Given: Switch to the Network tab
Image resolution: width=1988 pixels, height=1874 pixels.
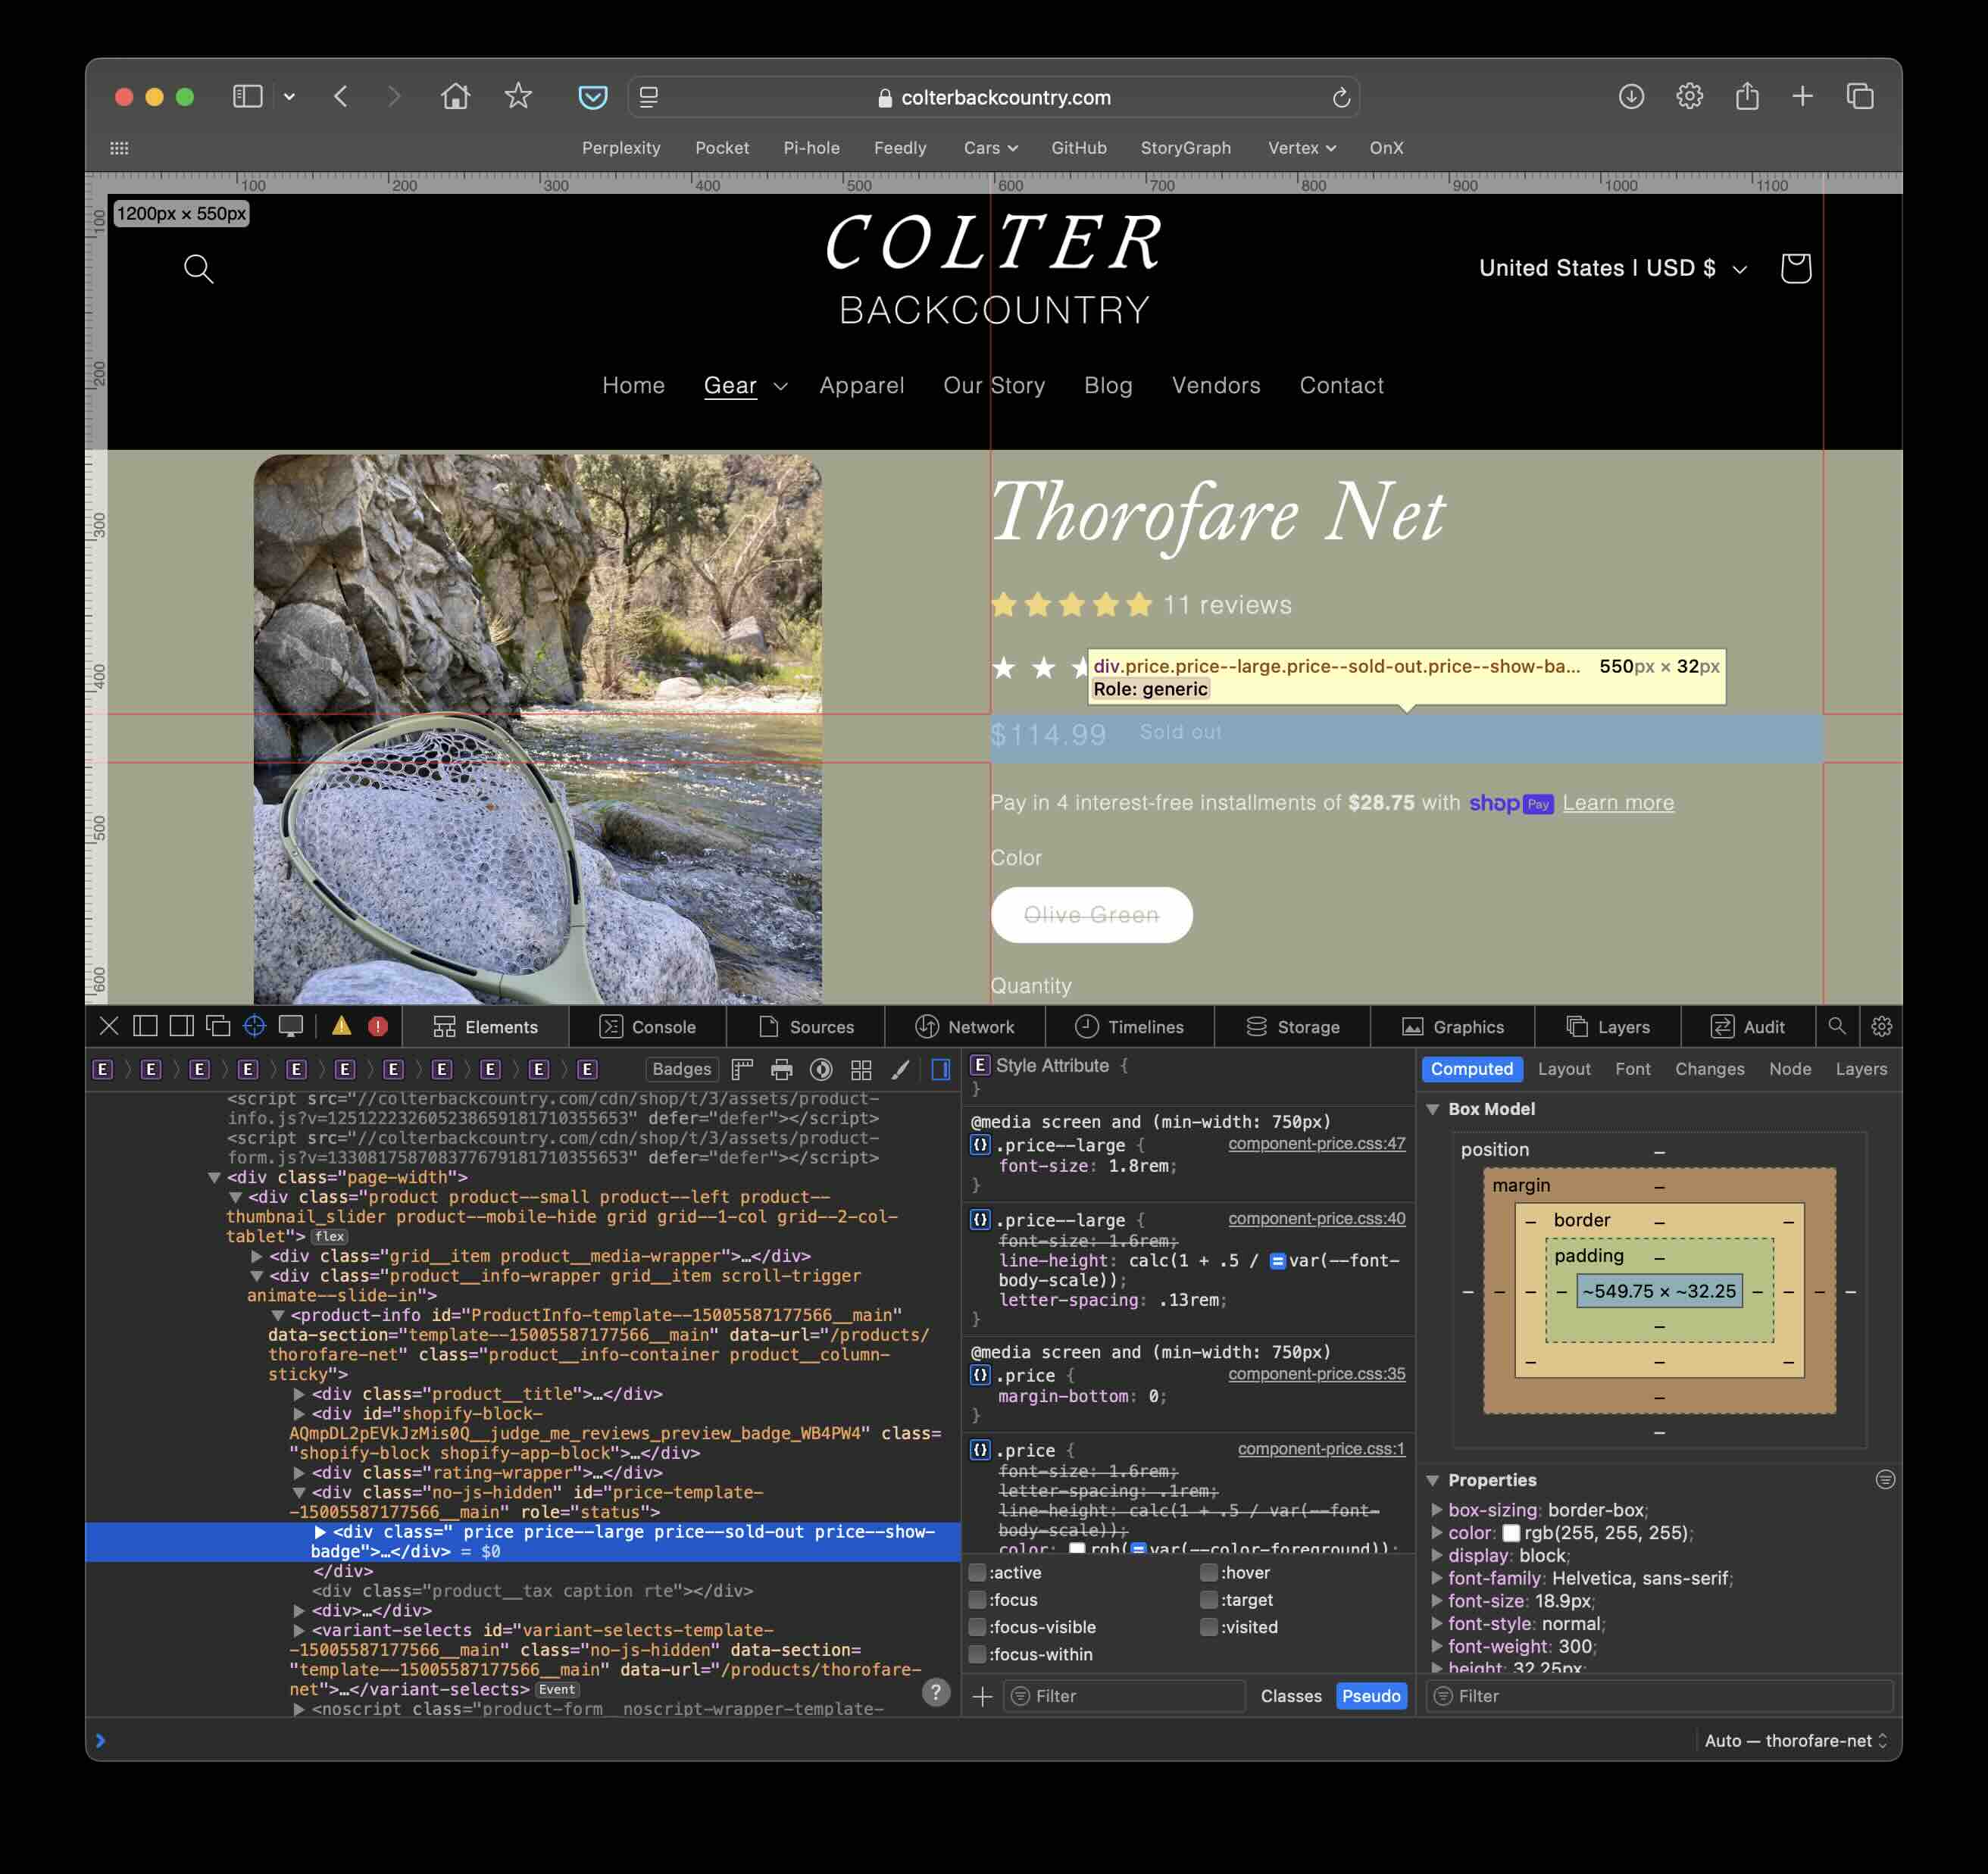Looking at the screenshot, I should pos(965,1026).
